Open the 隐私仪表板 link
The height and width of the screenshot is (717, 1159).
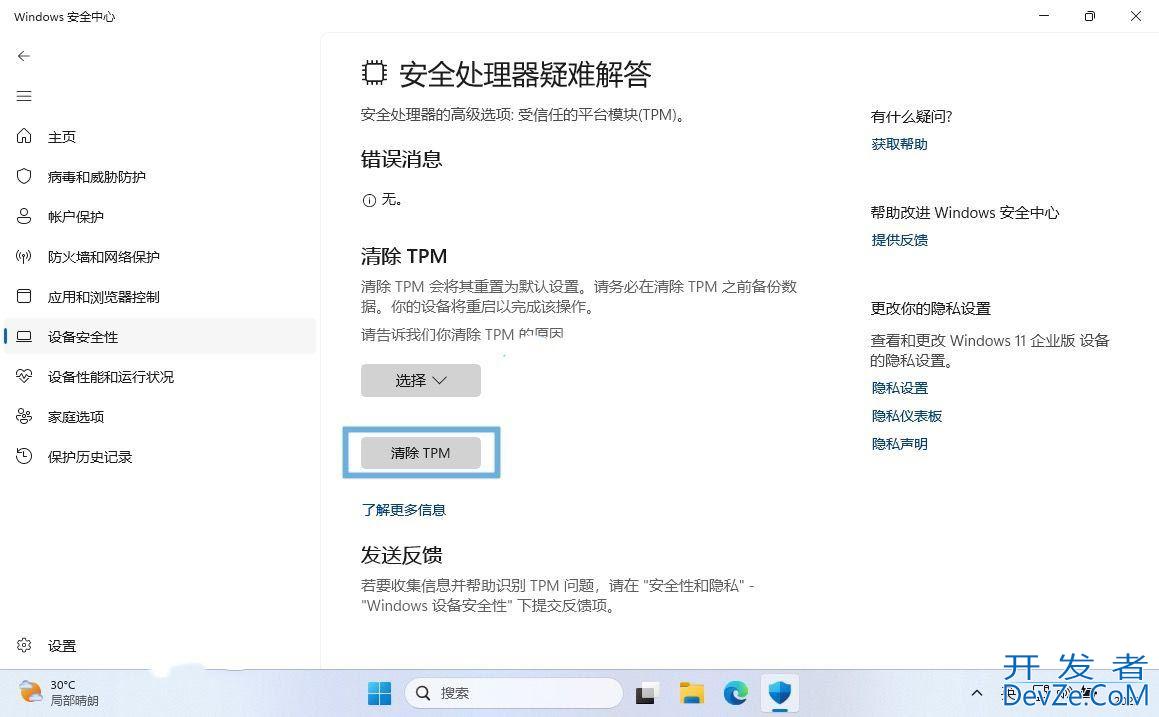(x=906, y=415)
